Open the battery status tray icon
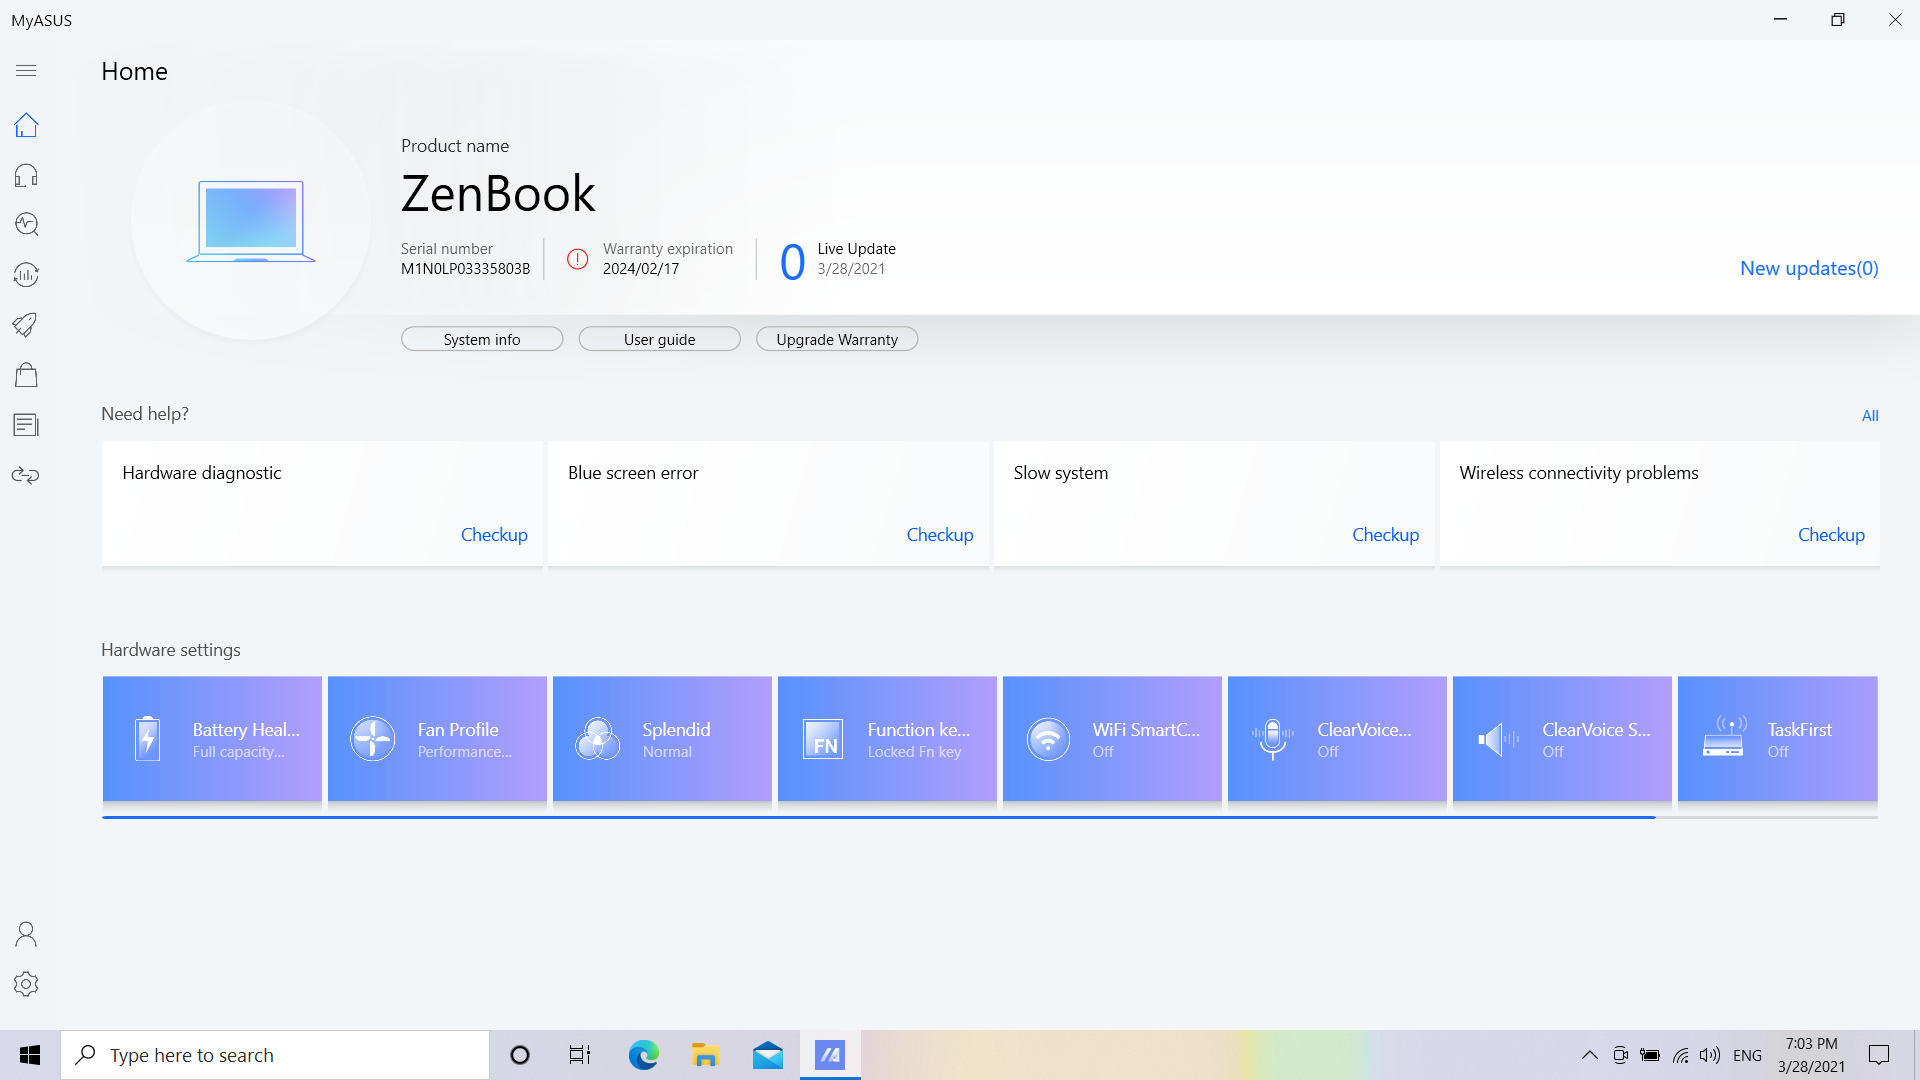 point(1650,1055)
